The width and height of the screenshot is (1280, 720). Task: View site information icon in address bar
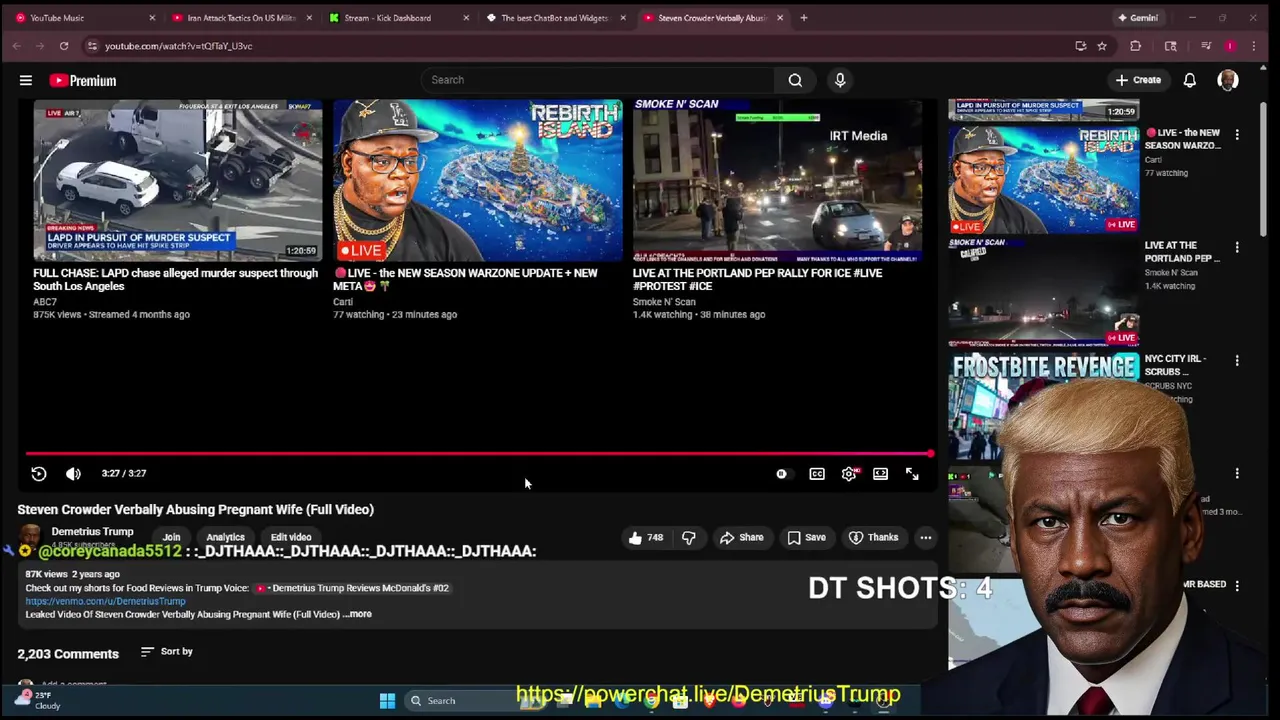tap(92, 46)
